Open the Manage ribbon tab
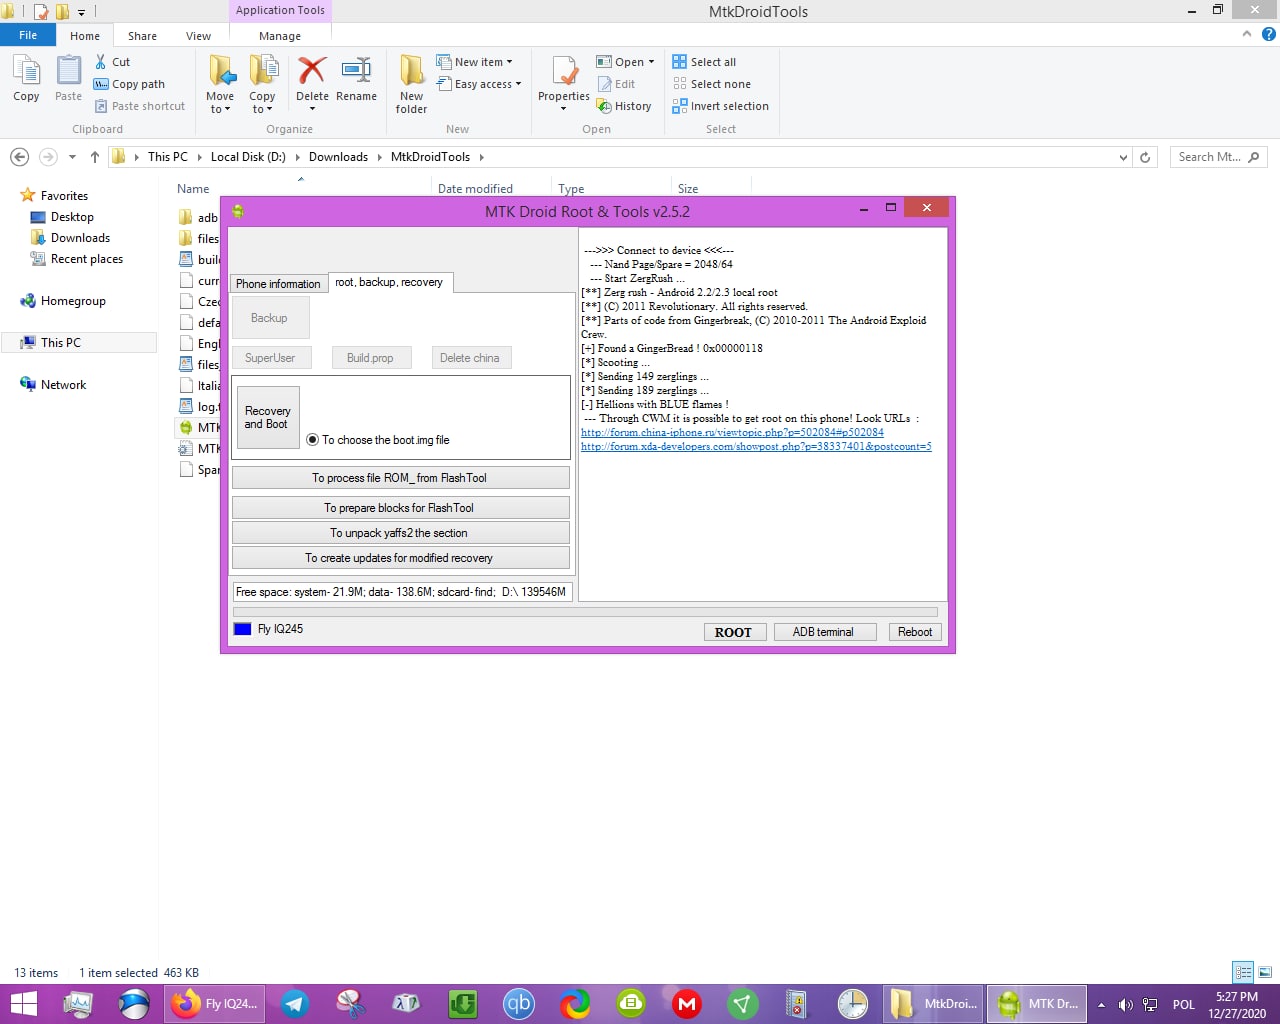The width and height of the screenshot is (1280, 1024). [280, 36]
